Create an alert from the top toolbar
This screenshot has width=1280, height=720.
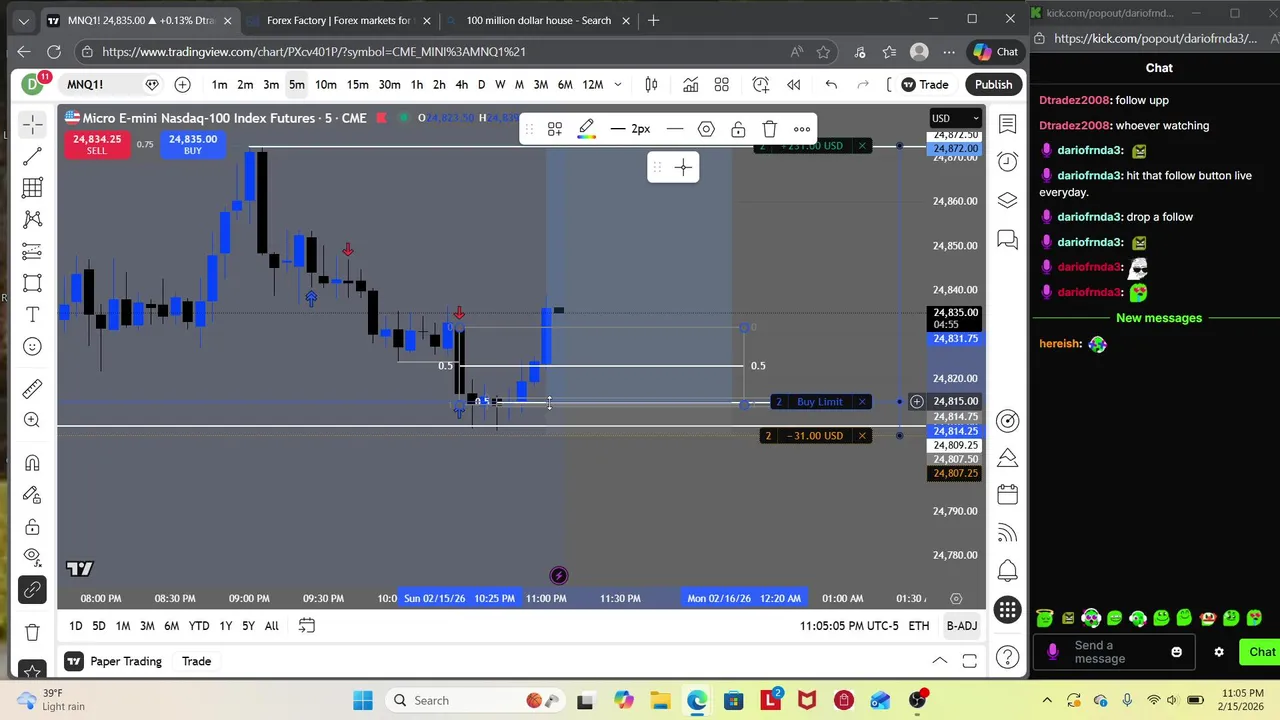tap(761, 85)
